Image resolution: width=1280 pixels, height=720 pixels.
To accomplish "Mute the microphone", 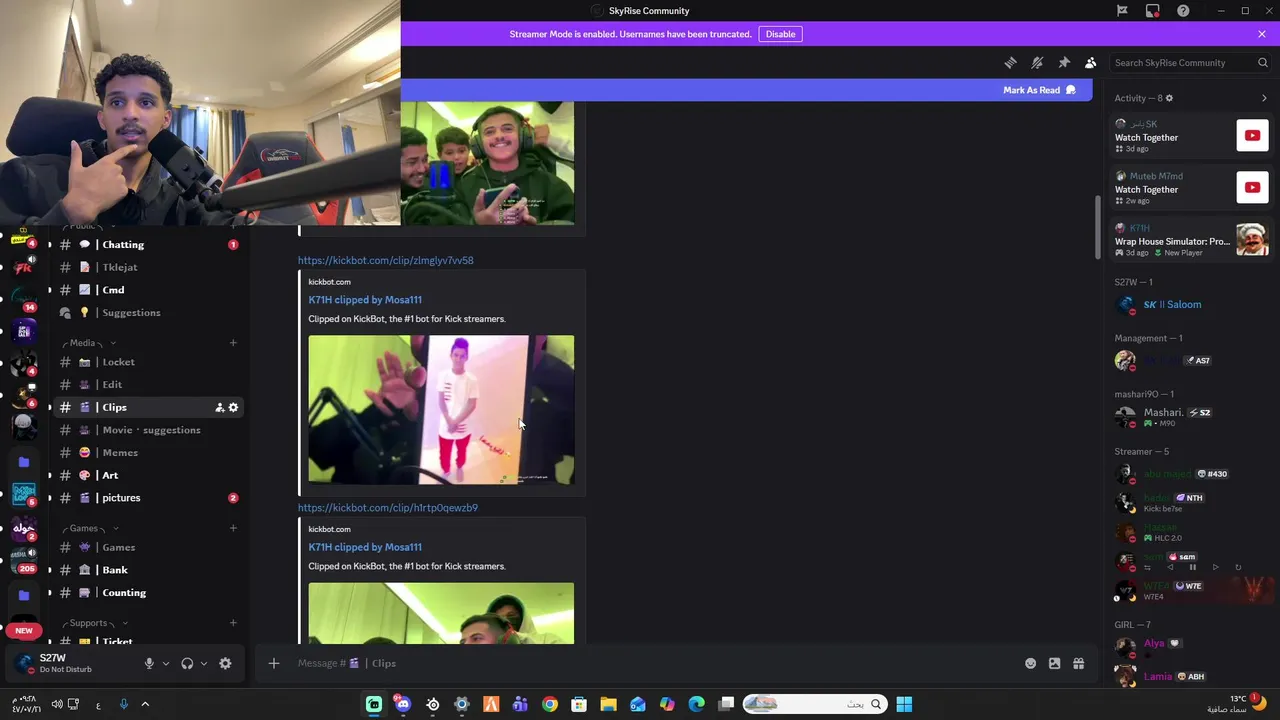I will pyautogui.click(x=149, y=663).
